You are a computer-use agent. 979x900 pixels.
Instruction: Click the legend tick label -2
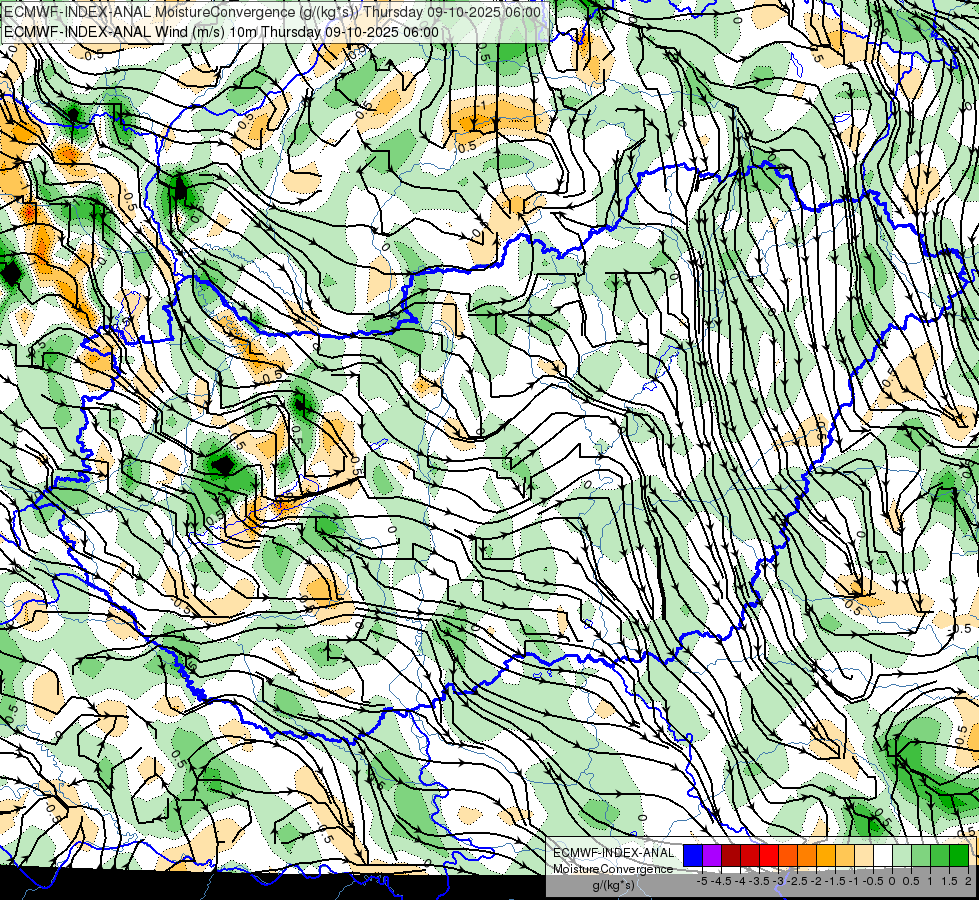(817, 881)
